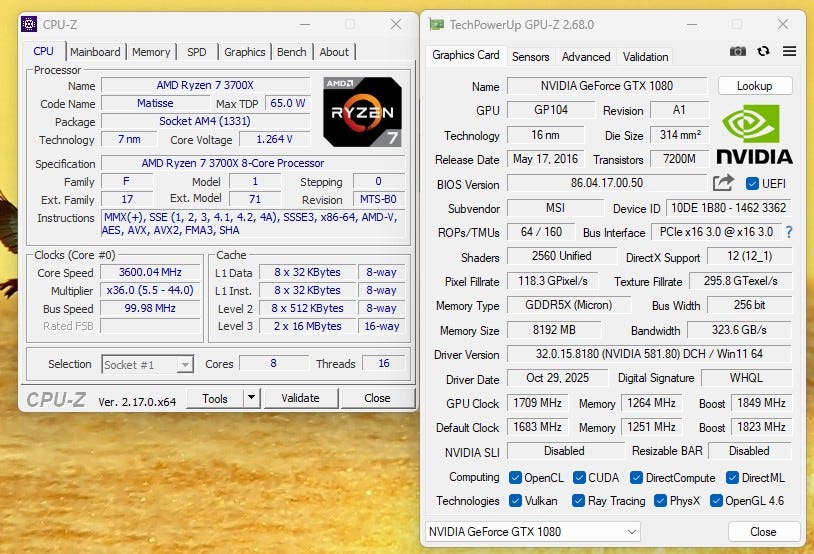Toggle the Vulkan checkbox
This screenshot has width=814, height=554.
(x=515, y=501)
